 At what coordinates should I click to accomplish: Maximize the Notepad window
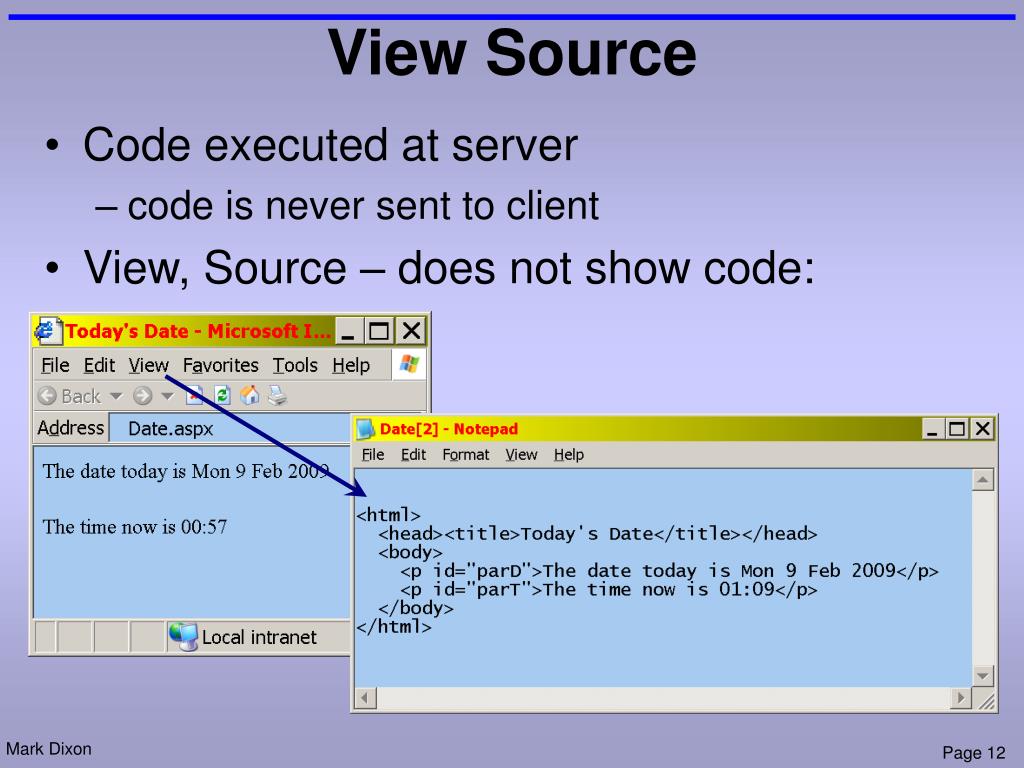point(957,429)
